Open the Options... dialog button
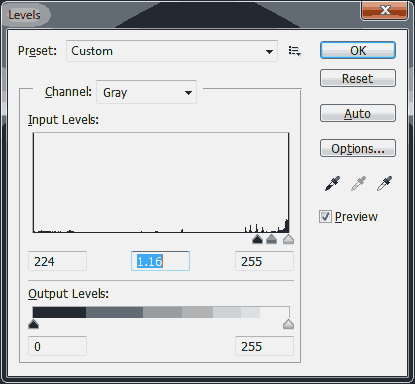The image size is (415, 384). [x=358, y=148]
